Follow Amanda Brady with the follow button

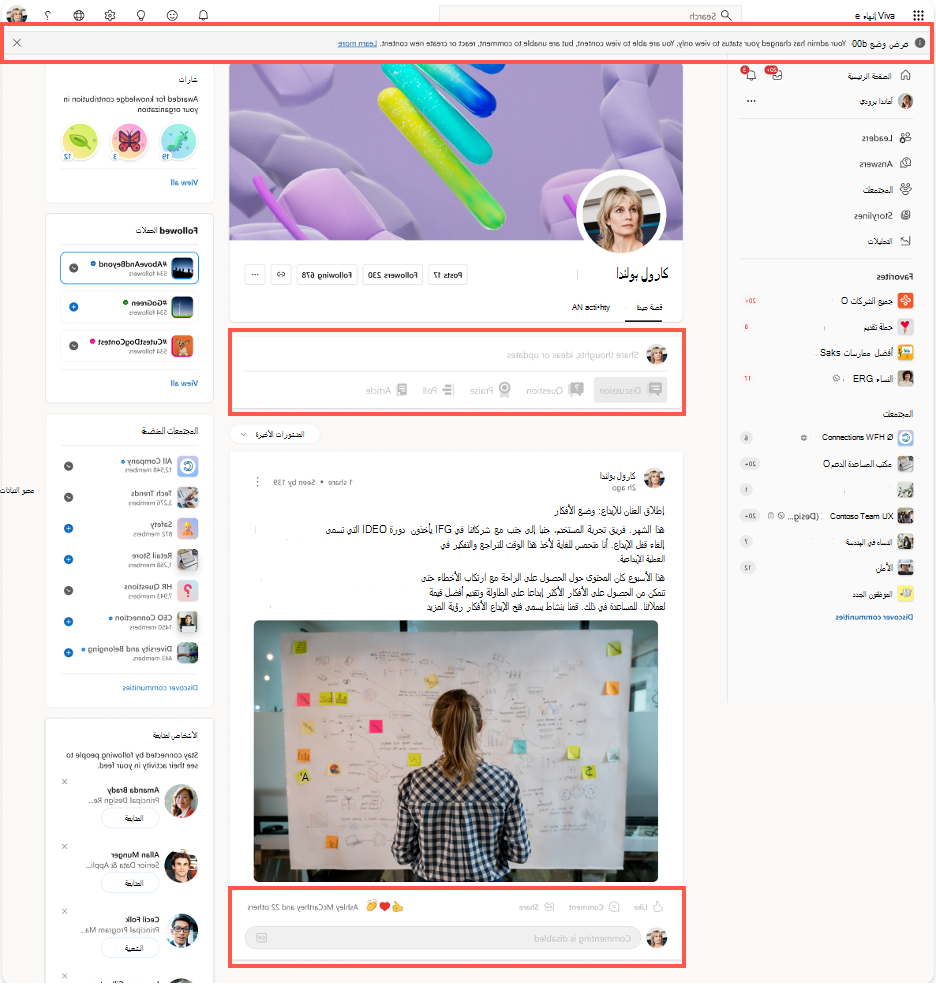[x=130, y=818]
